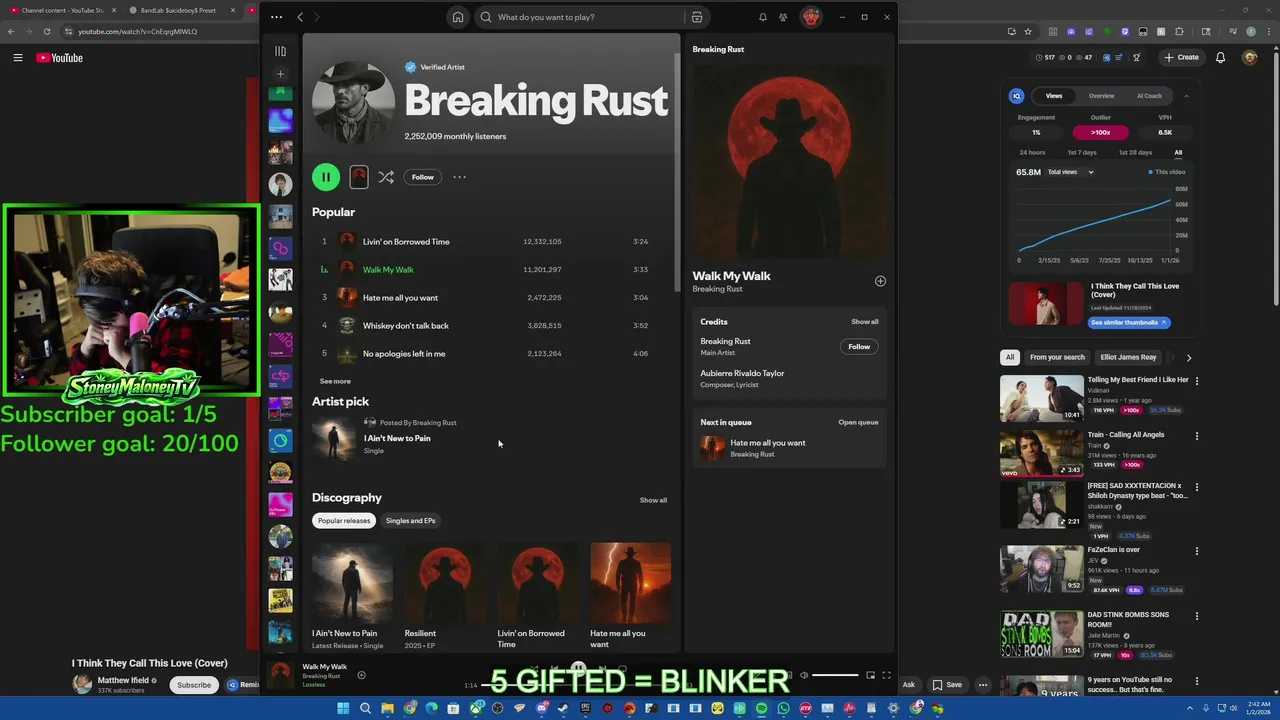The height and width of the screenshot is (720, 1280).
Task: Open the 'Total views' dropdown
Action: 1070,172
